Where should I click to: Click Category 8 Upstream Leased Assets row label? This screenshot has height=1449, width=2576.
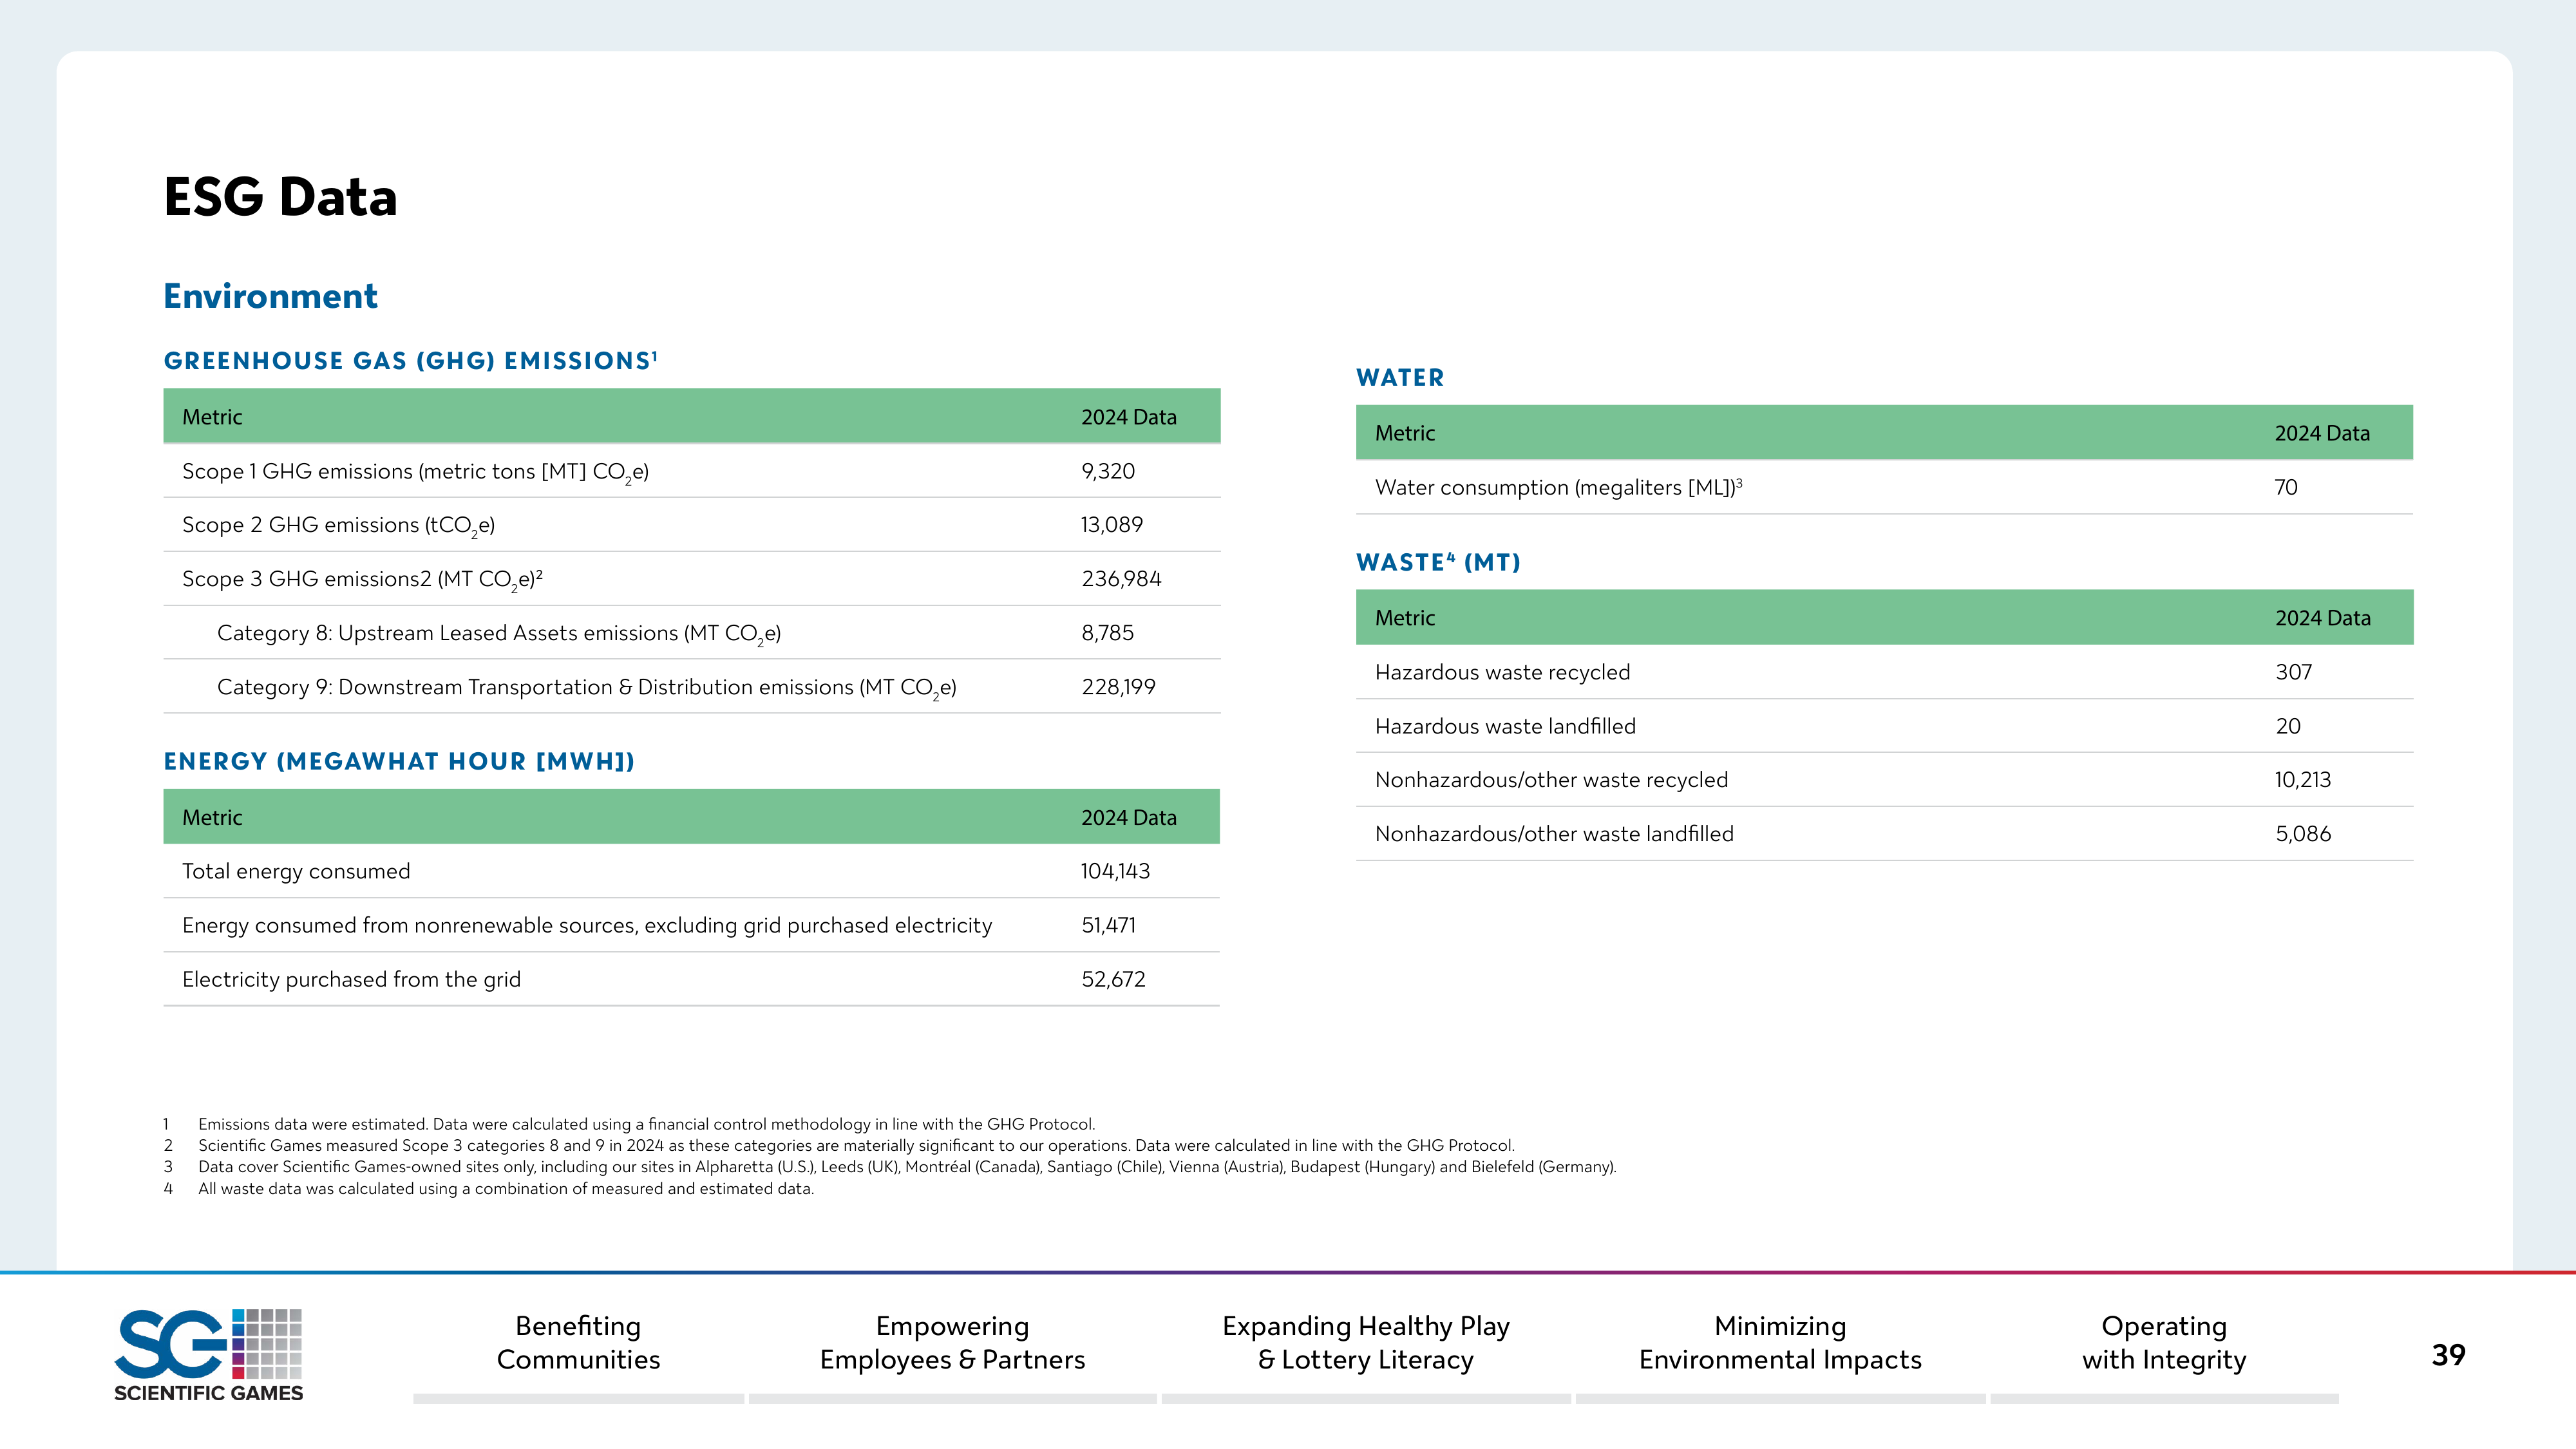pos(499,634)
